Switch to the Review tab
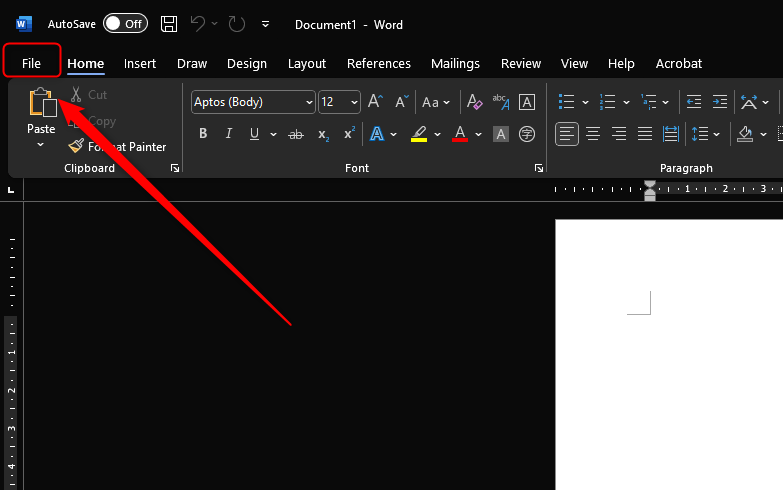This screenshot has width=783, height=490. coord(521,63)
